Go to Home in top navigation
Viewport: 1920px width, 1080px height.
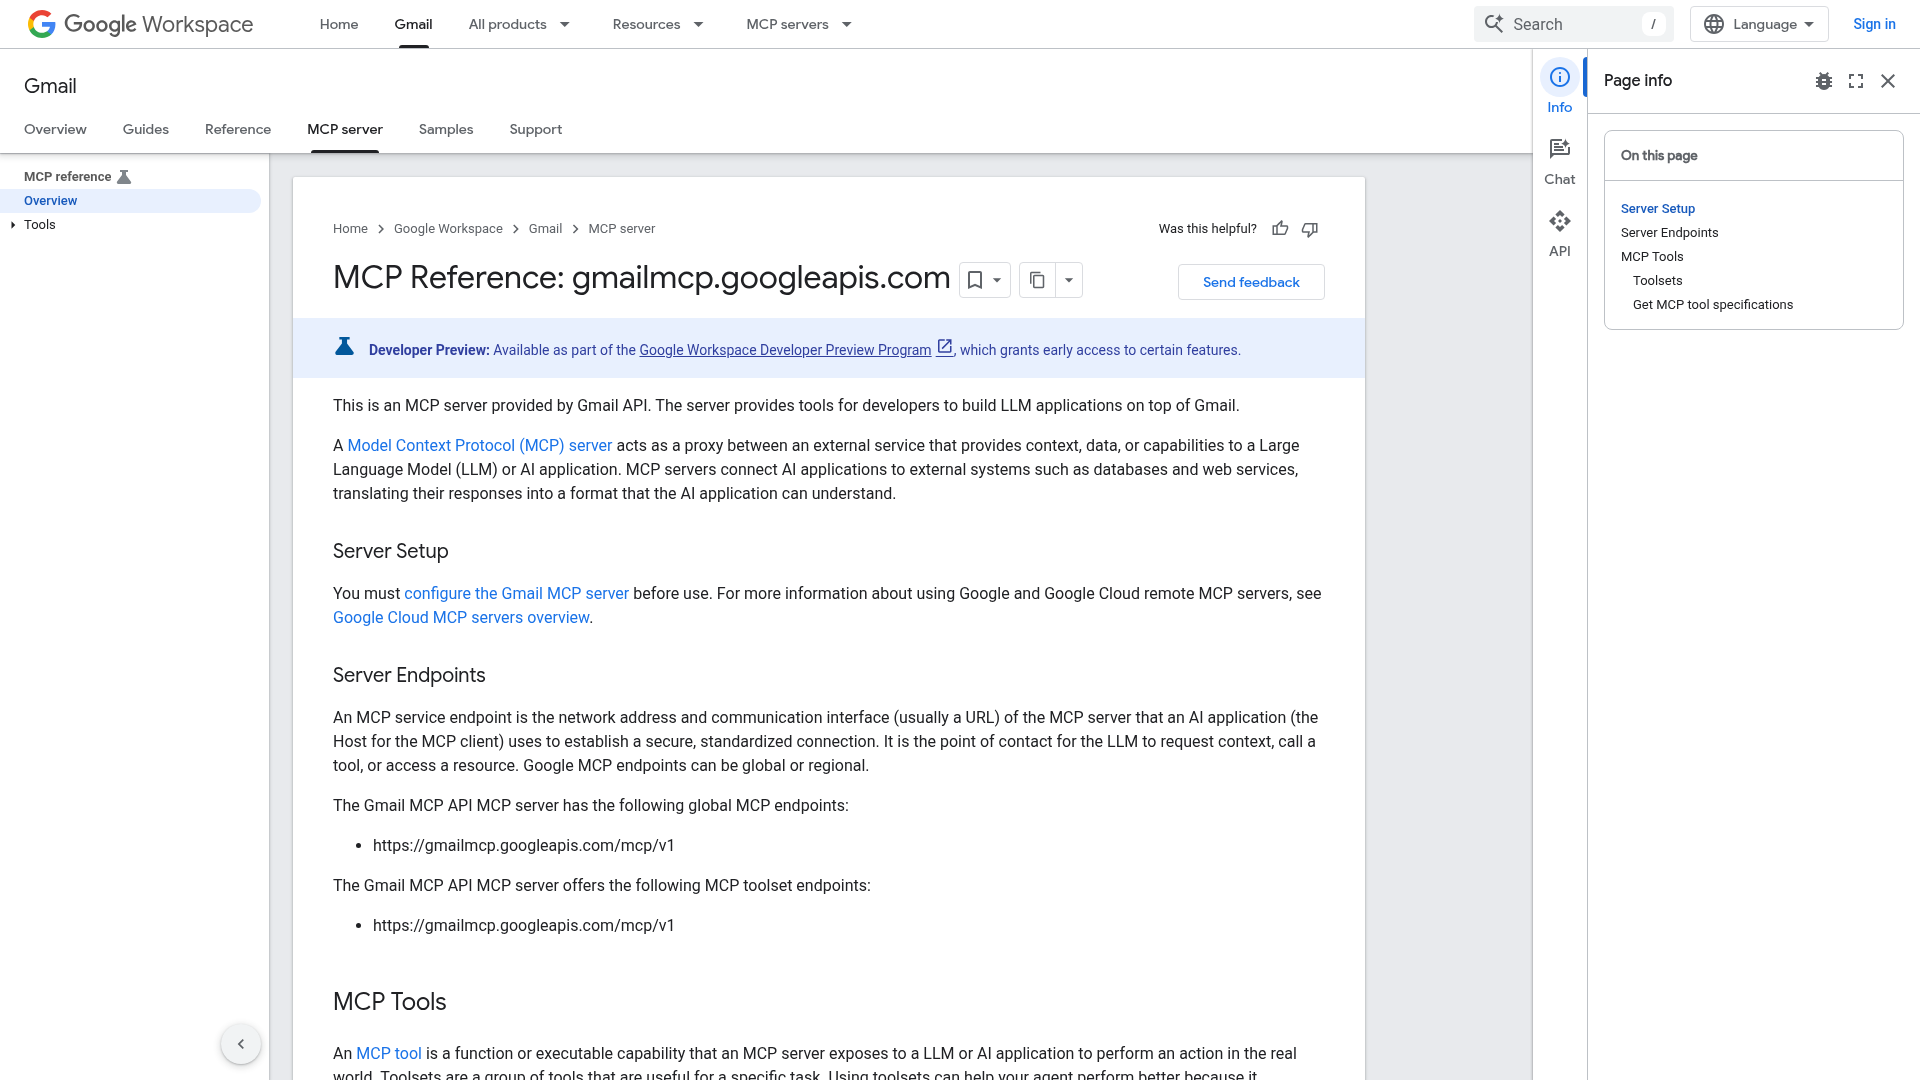point(339,24)
